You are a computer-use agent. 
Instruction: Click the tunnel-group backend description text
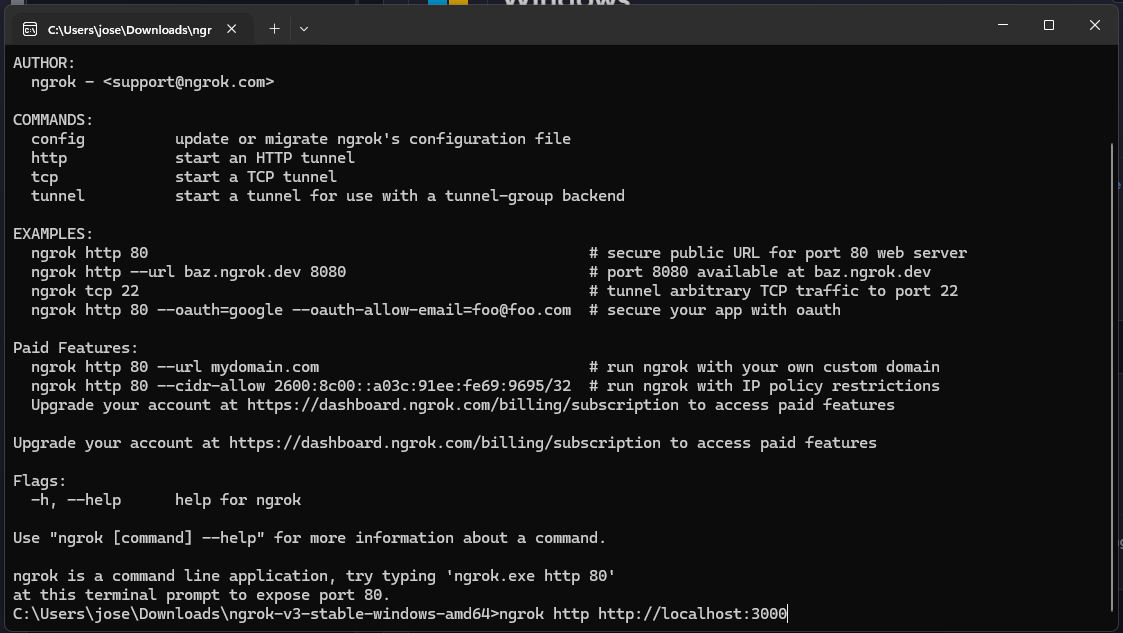point(400,195)
